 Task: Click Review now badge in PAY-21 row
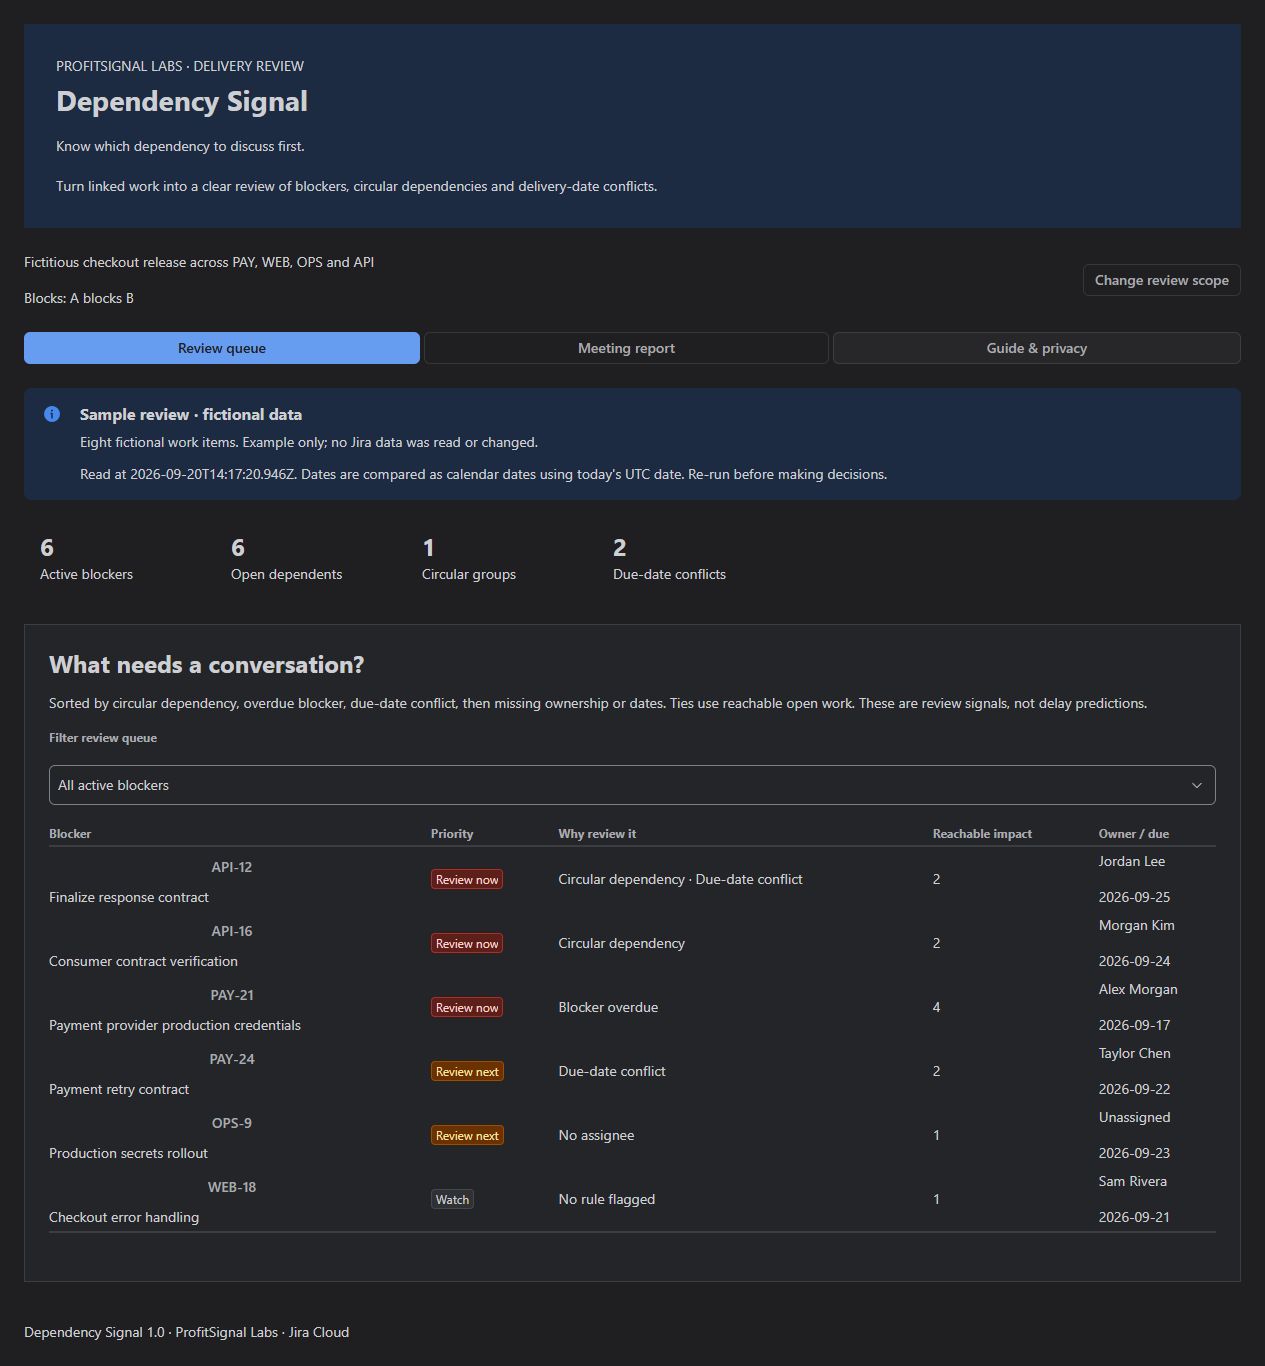467,1007
